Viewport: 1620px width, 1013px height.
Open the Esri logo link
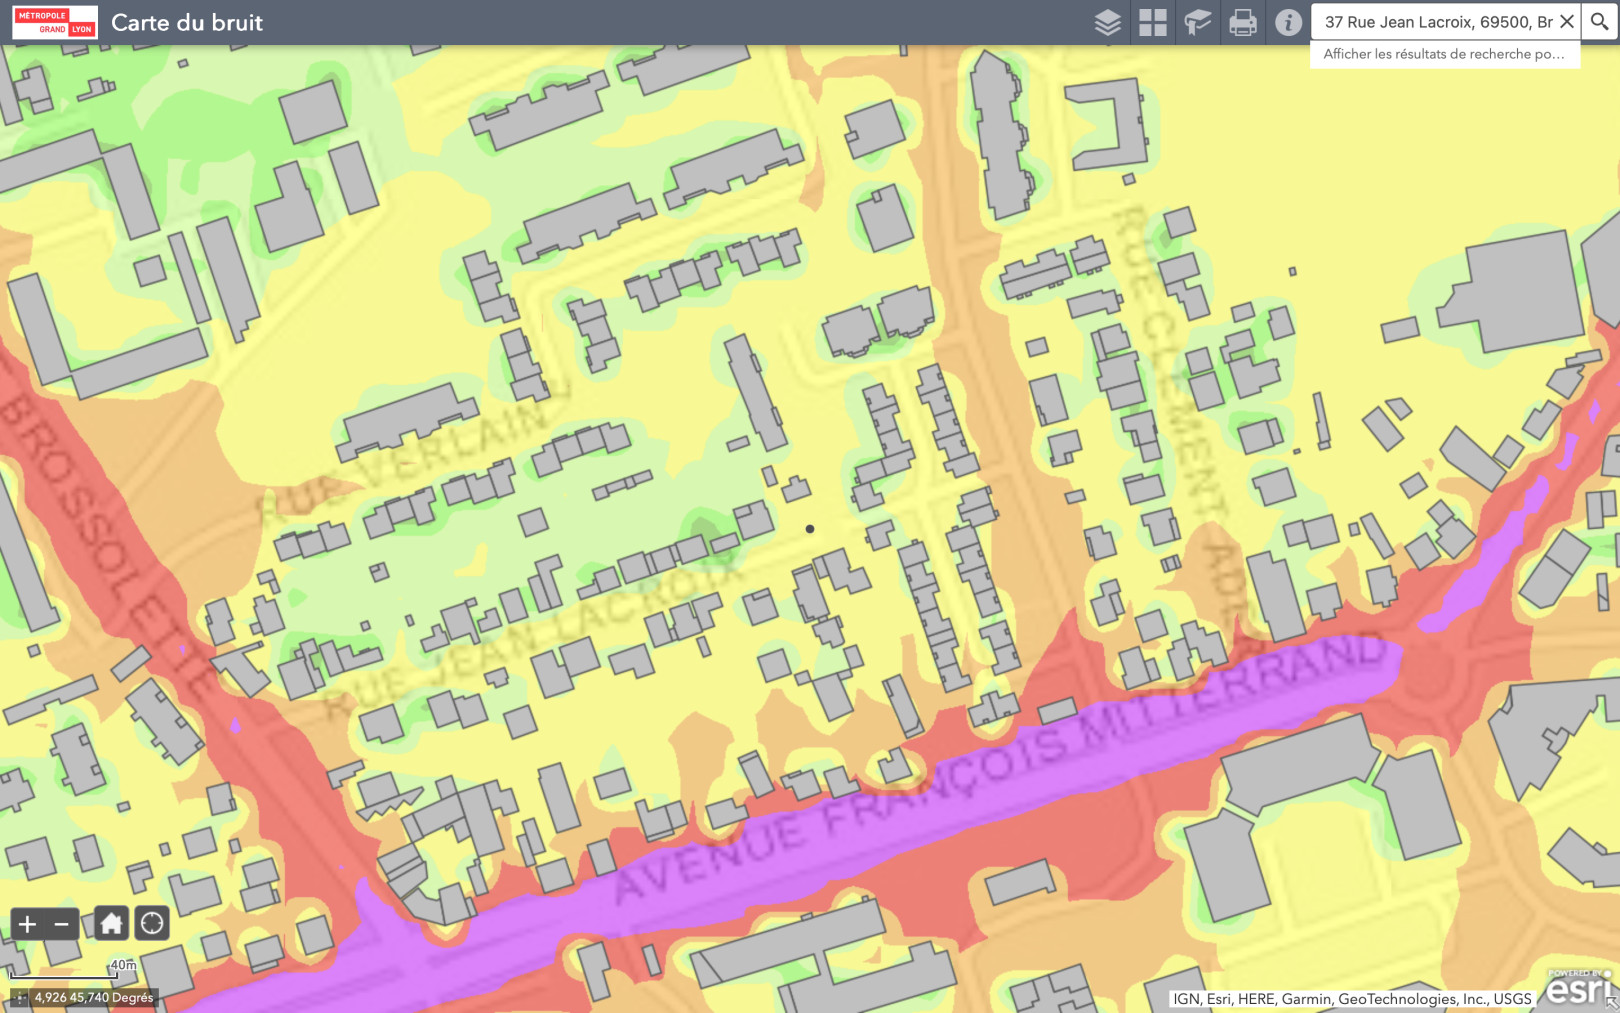(x=1579, y=988)
